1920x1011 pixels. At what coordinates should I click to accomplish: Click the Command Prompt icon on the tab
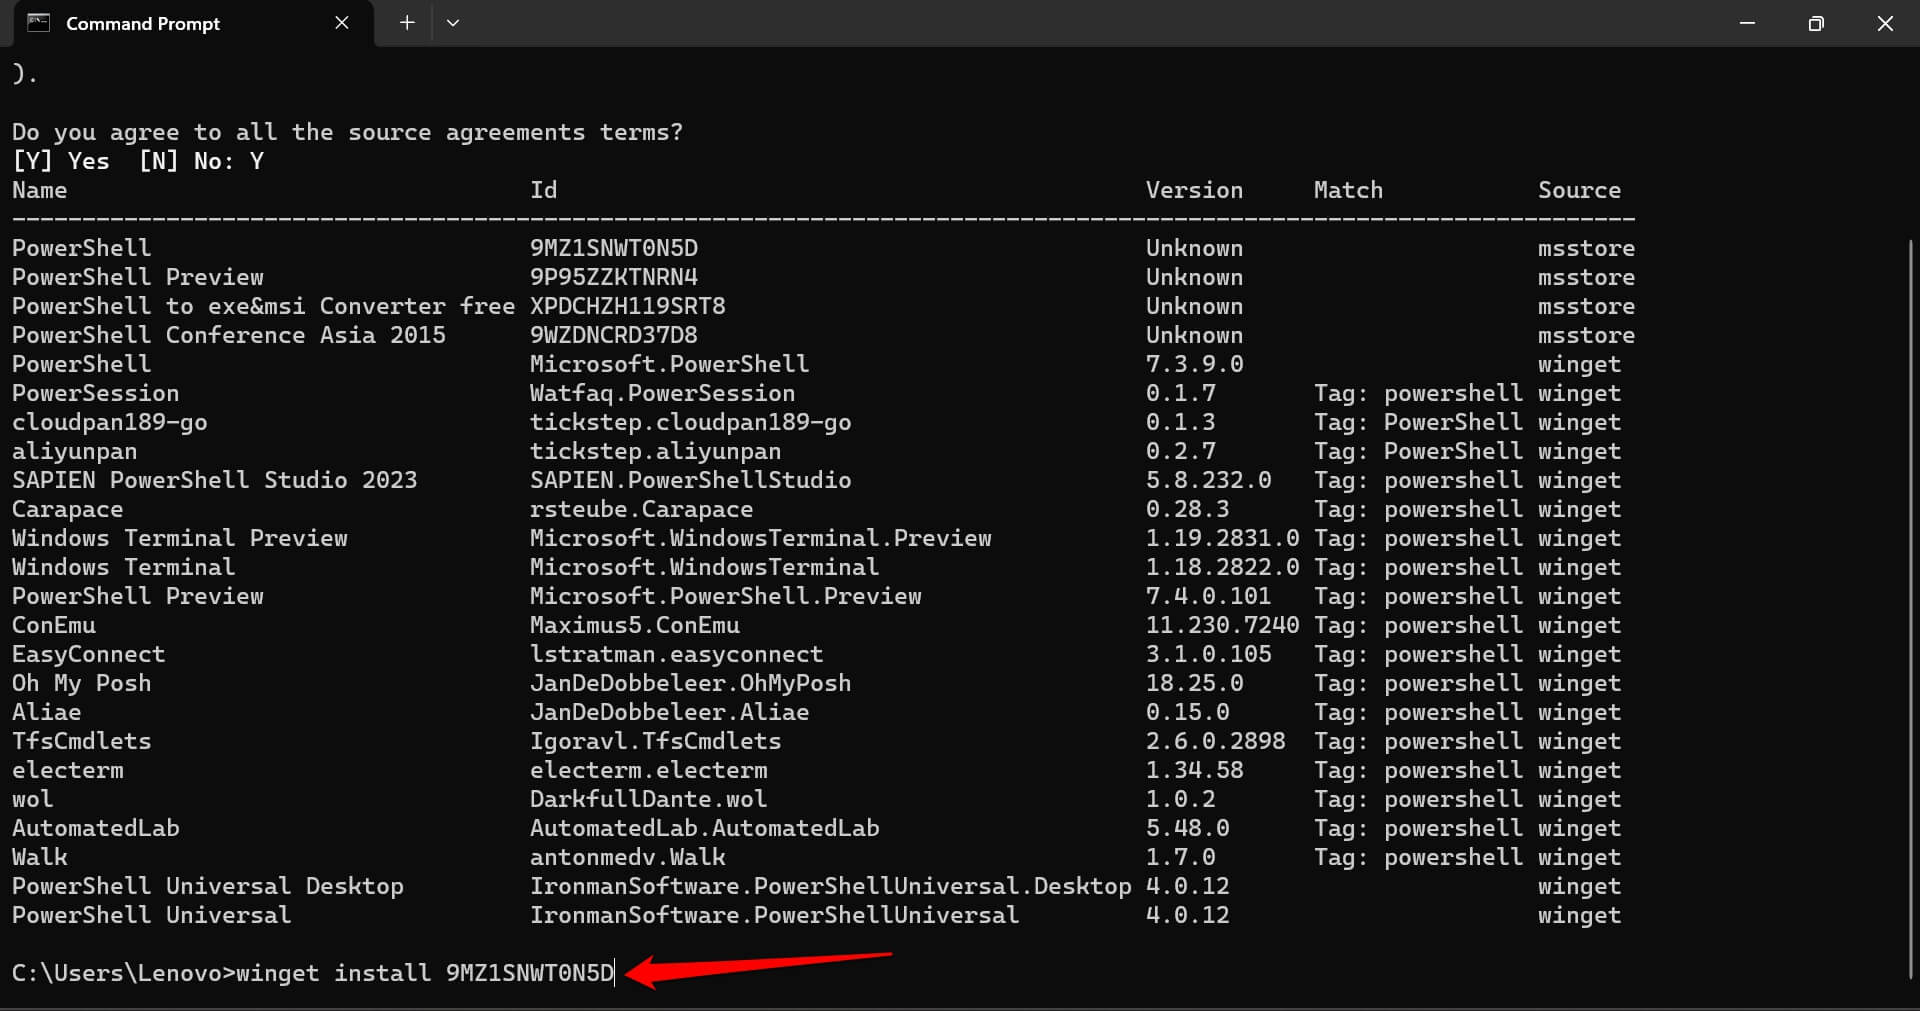(37, 22)
